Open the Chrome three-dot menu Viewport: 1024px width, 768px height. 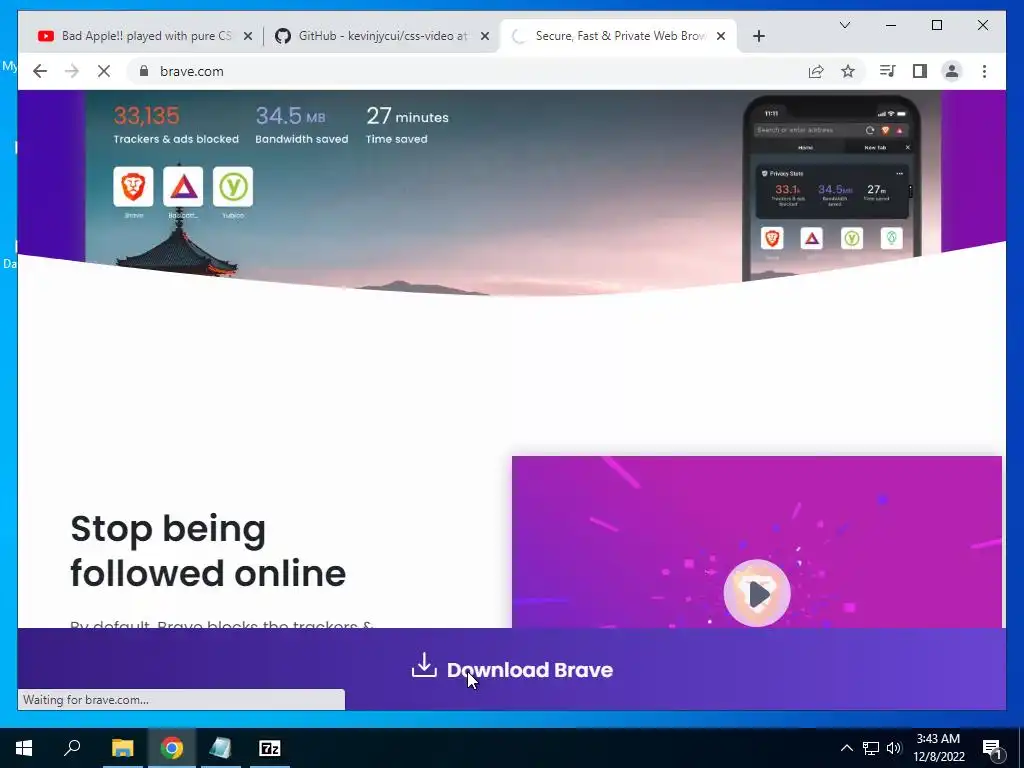click(984, 71)
